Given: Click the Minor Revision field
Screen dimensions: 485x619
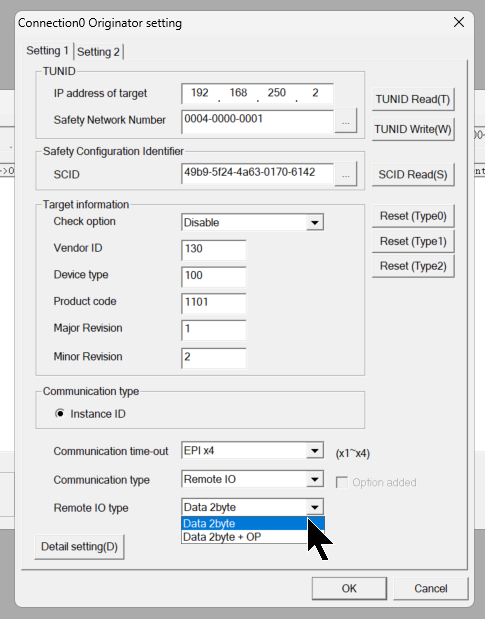Looking at the screenshot, I should pyautogui.click(x=213, y=358).
